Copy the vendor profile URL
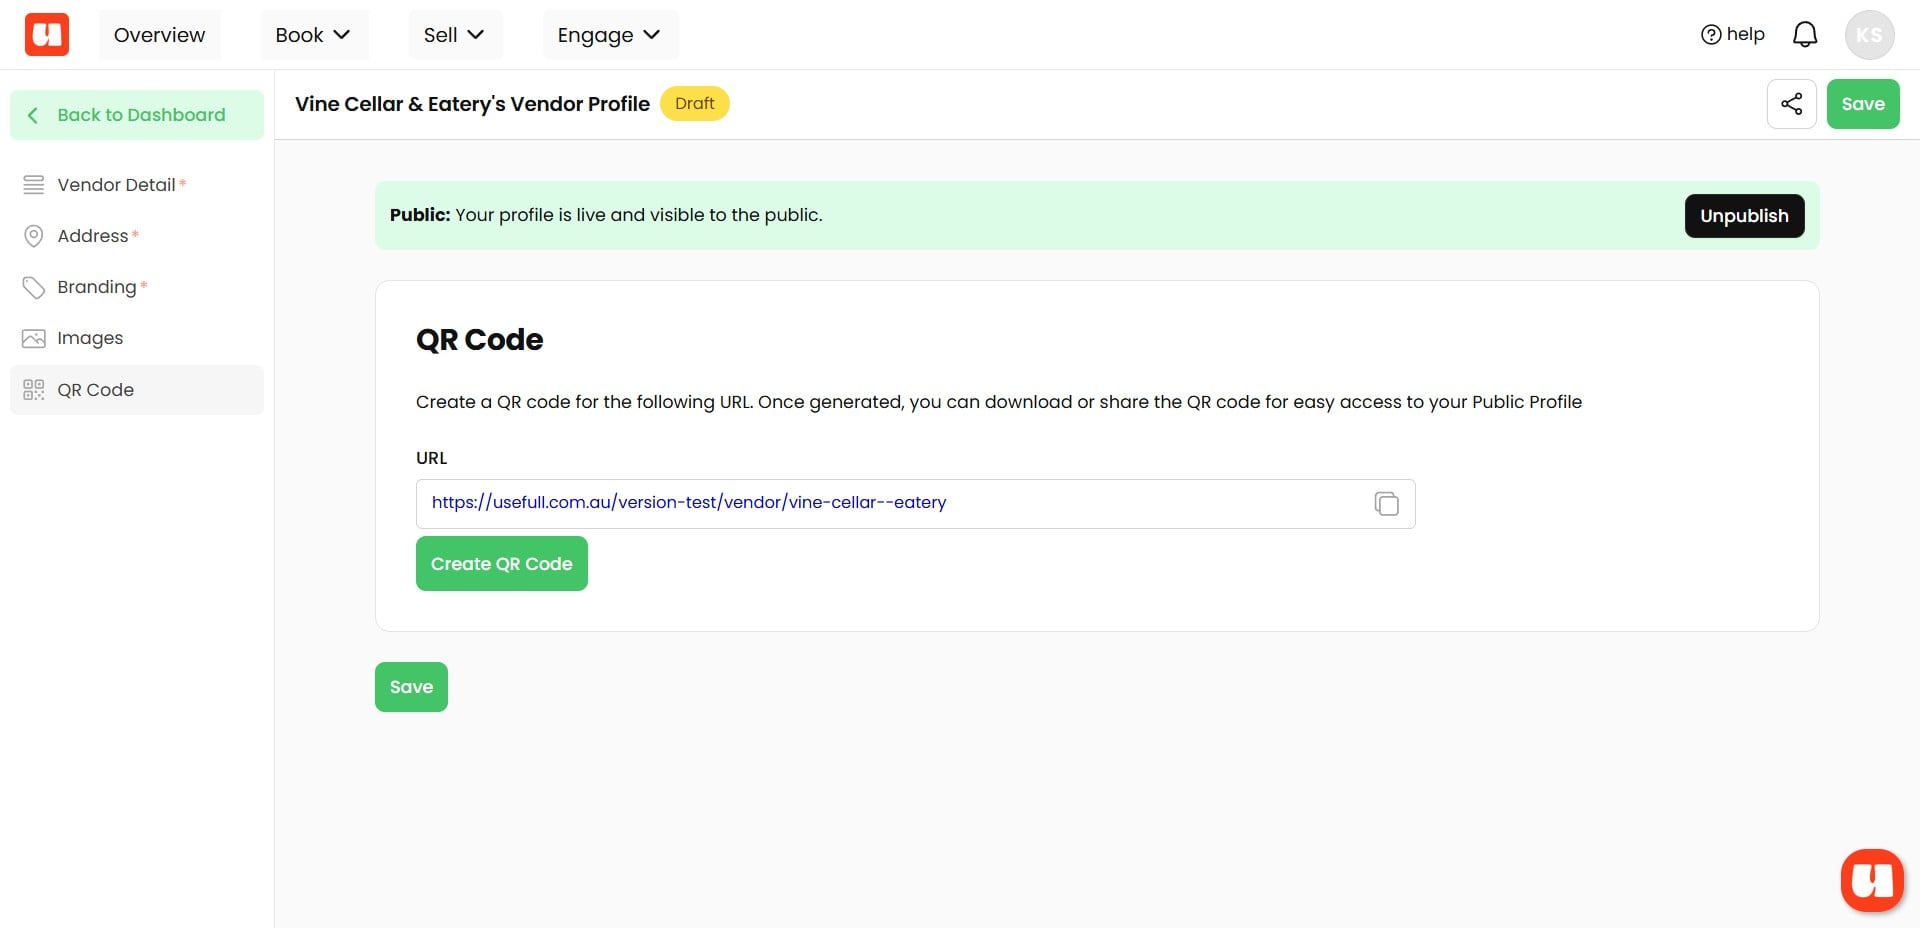 click(x=1386, y=503)
